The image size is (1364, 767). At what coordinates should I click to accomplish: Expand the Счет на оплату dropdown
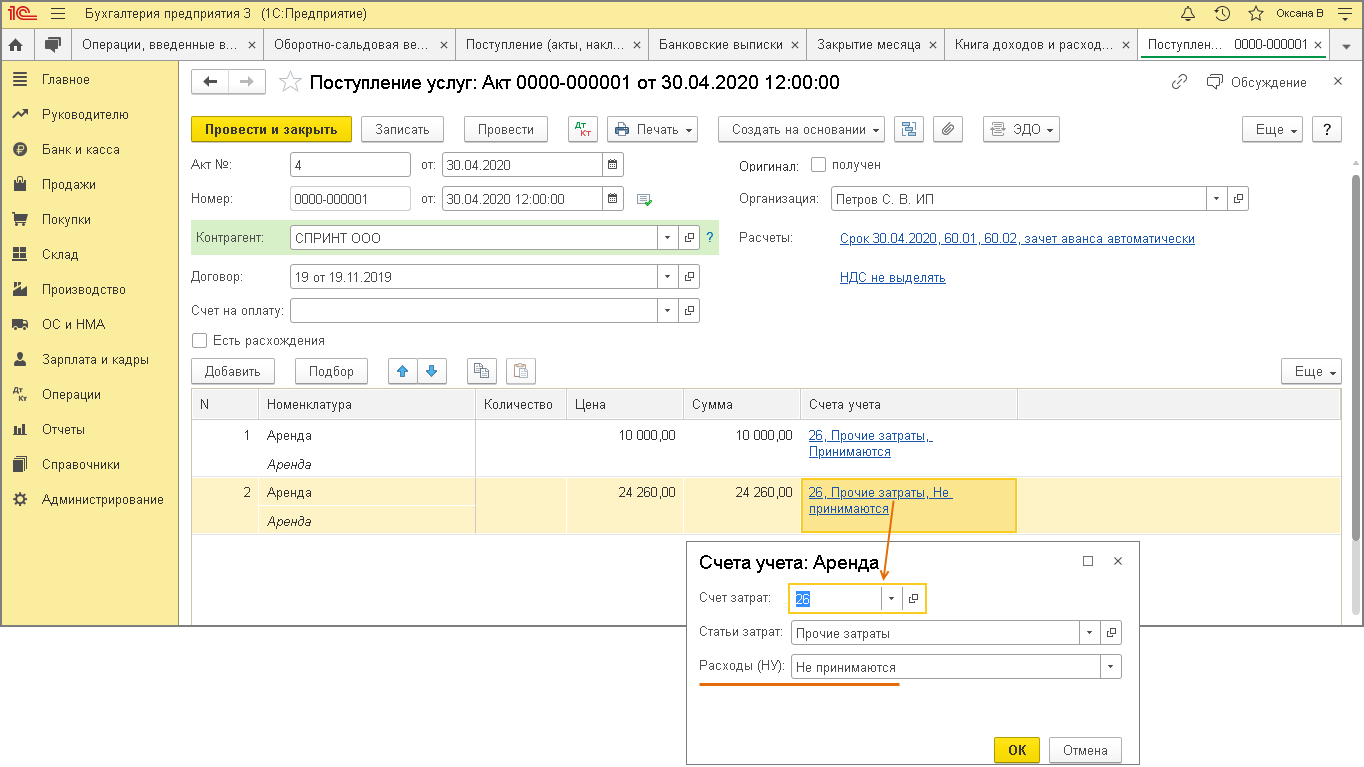(668, 311)
